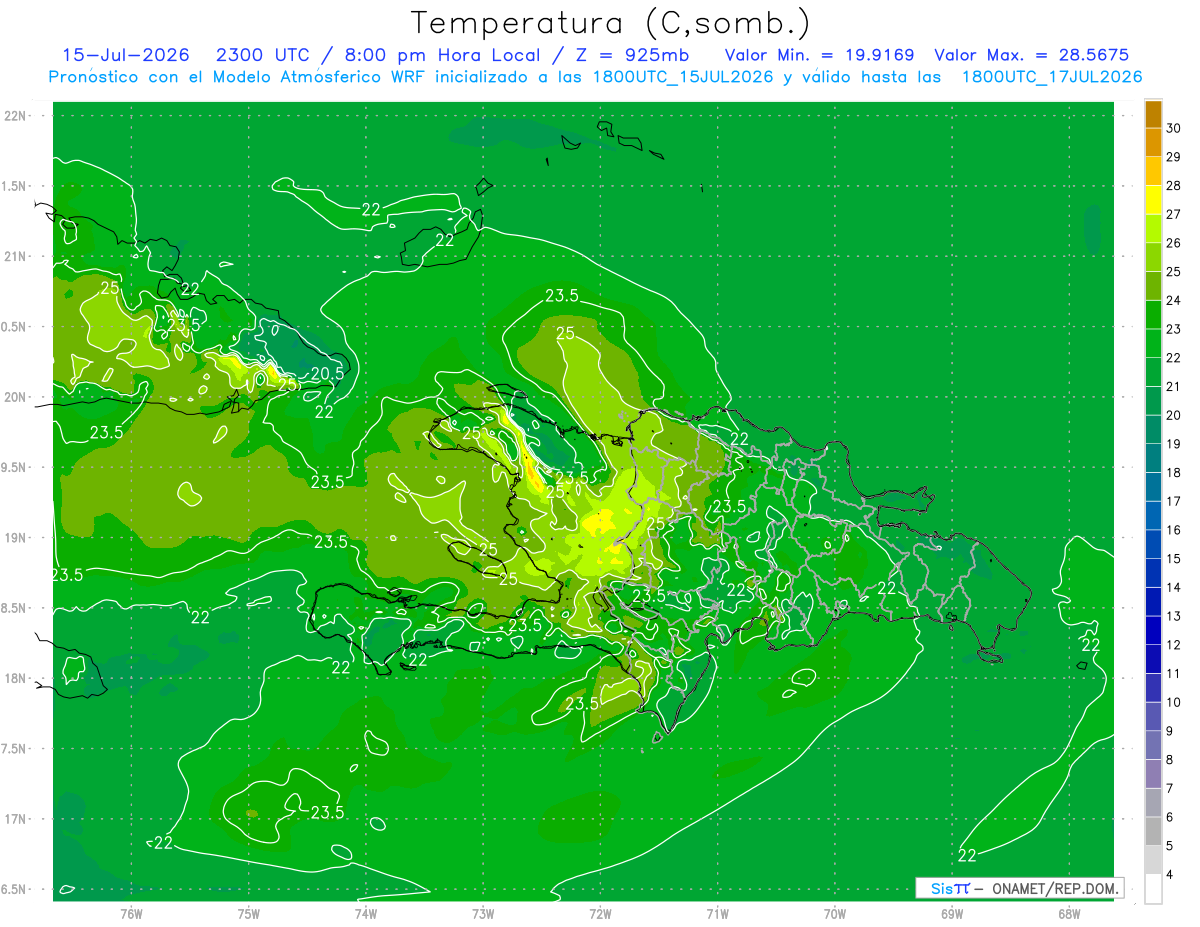Image resolution: width=1200 pixels, height=927 pixels.
Task: Click the "Valor Max. = 28.5675" readout
Action: click(x=1031, y=55)
